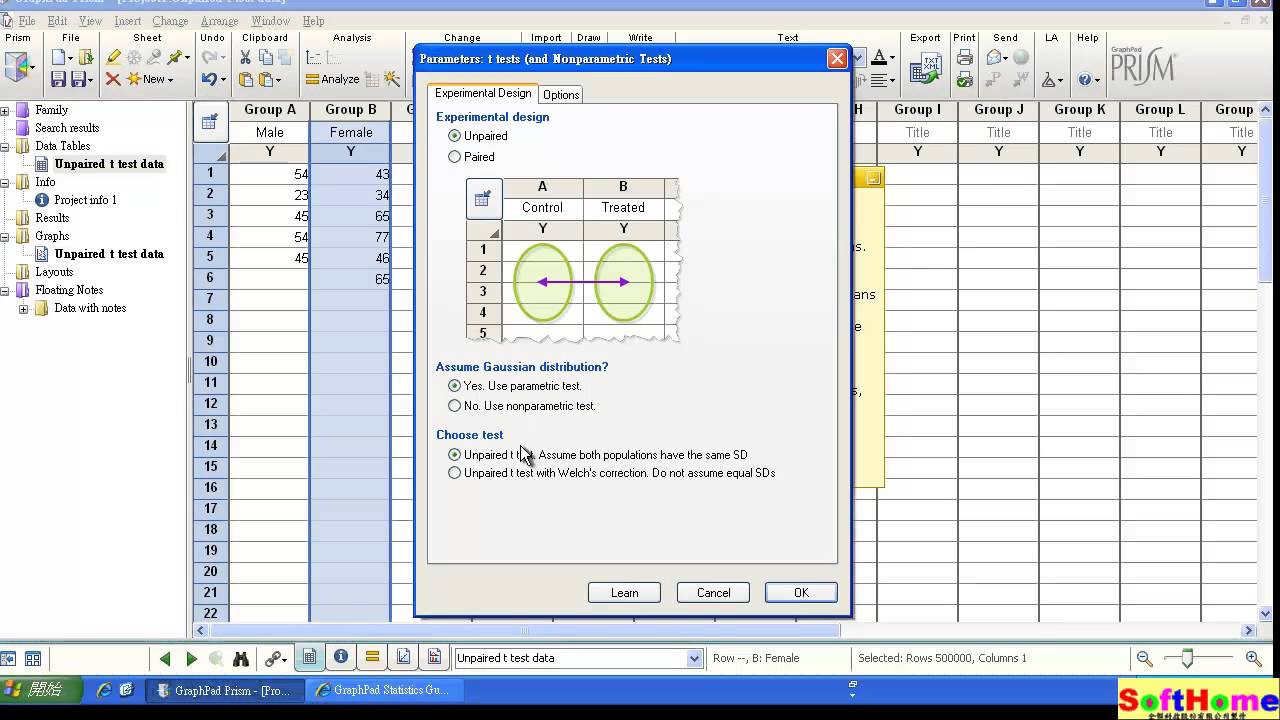This screenshot has height=720, width=1280.
Task: Select the Family folder in navigator
Action: point(51,110)
